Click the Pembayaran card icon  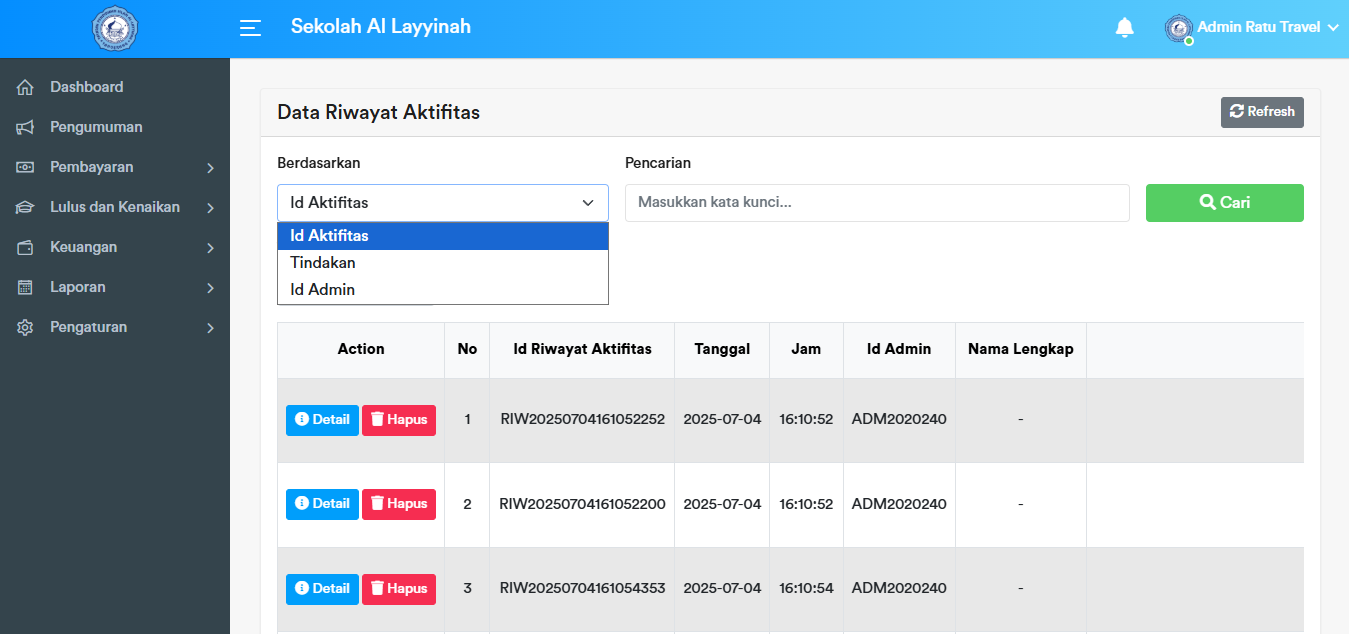tap(25, 167)
